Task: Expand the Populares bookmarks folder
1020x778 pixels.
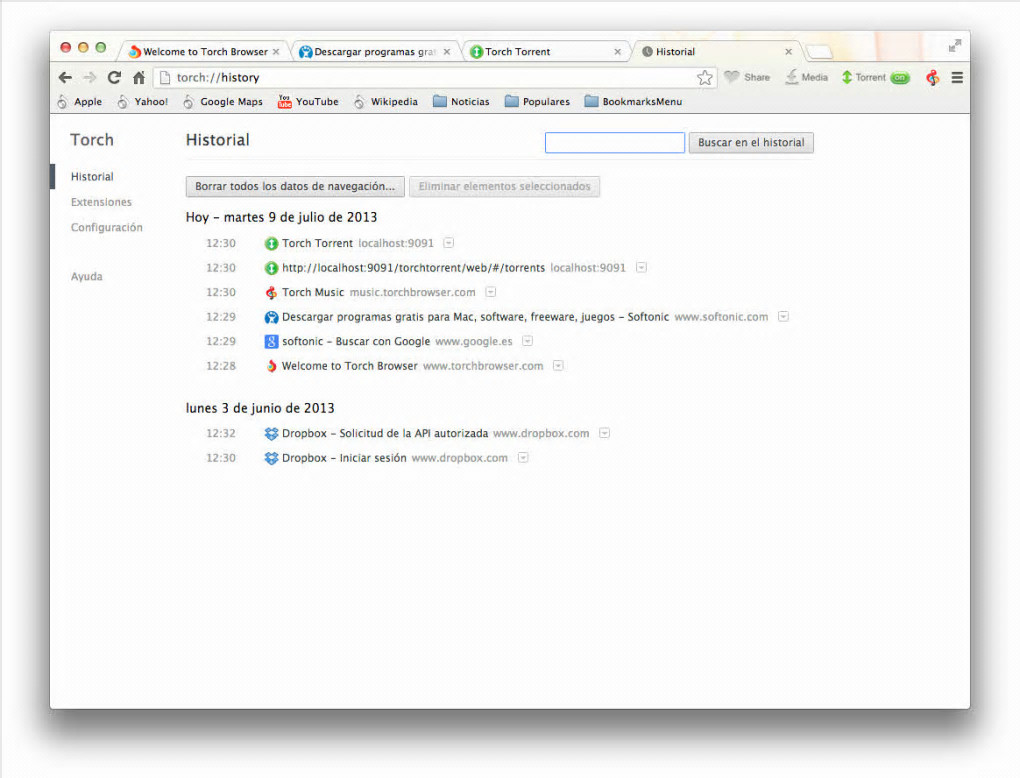Action: click(537, 101)
